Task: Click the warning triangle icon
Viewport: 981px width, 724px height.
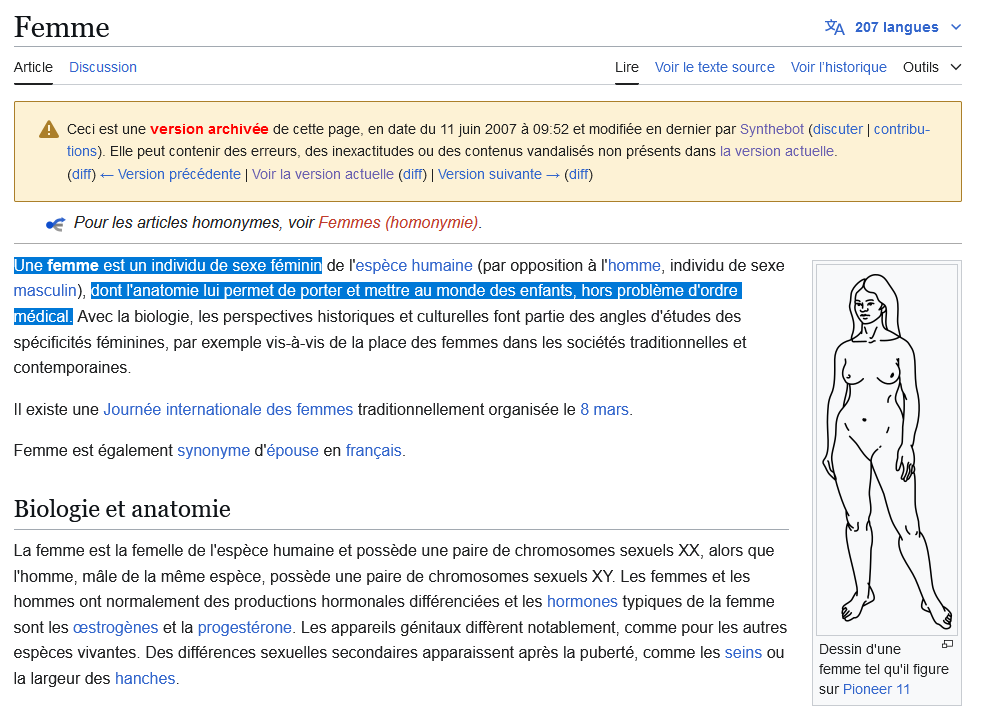Action: 49,130
